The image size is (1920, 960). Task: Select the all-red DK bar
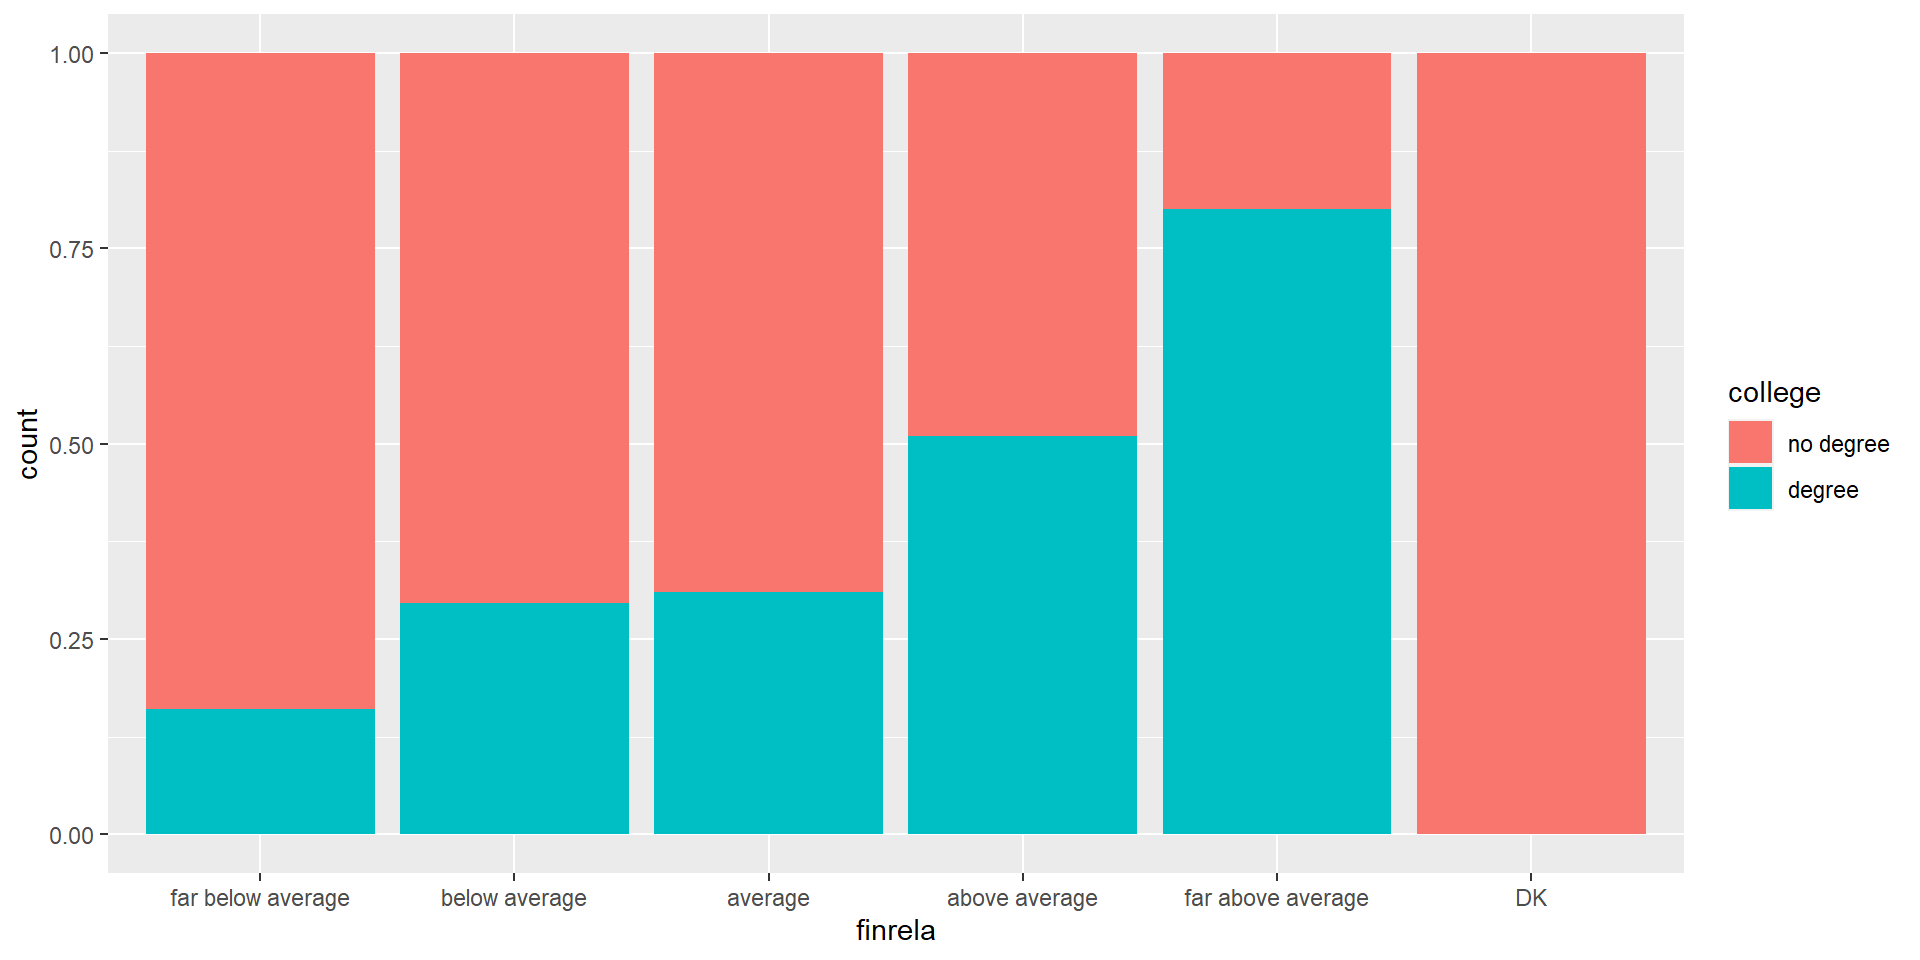(x=1531, y=443)
